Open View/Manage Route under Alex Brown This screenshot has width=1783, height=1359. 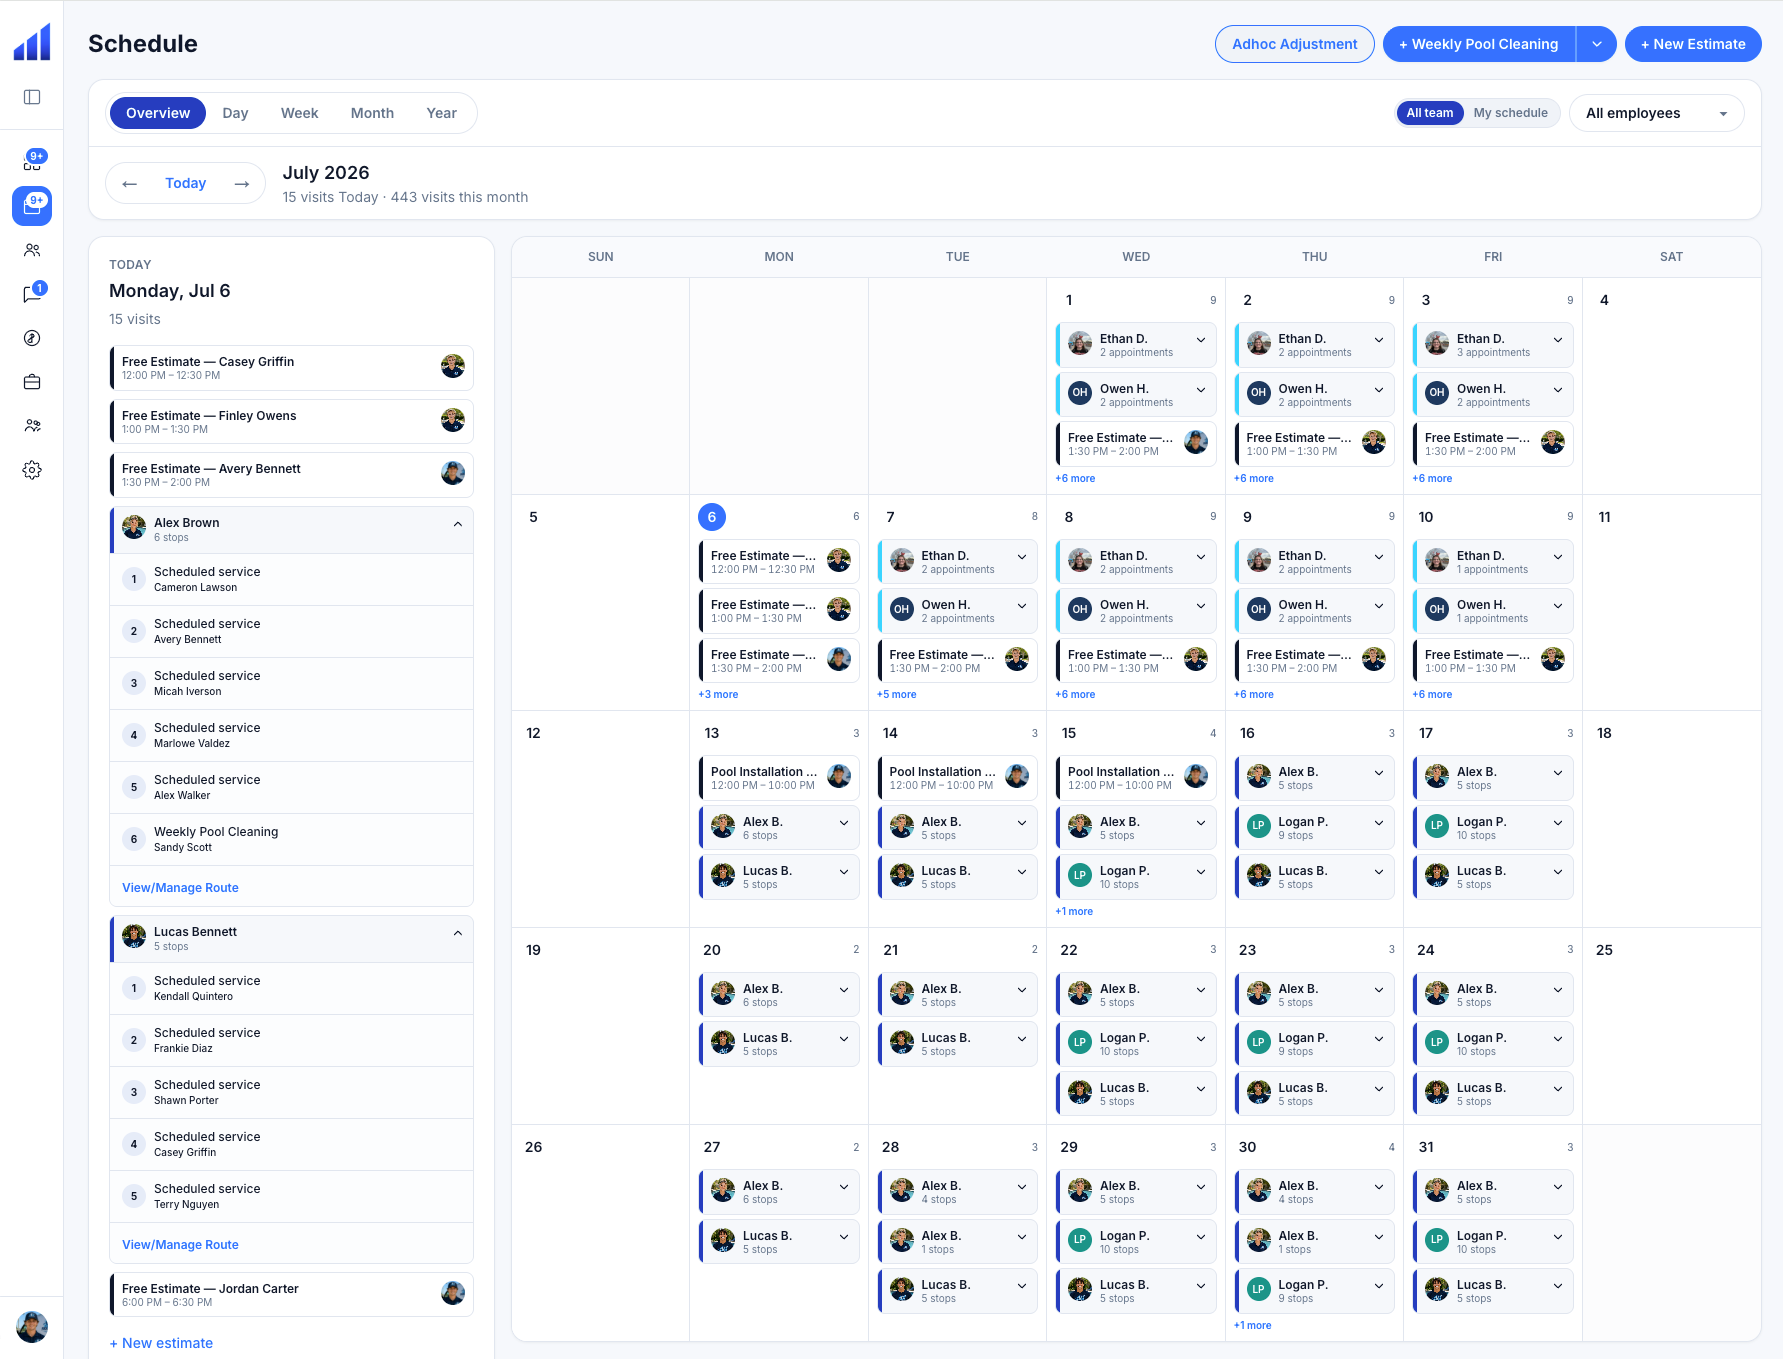pyautogui.click(x=180, y=888)
